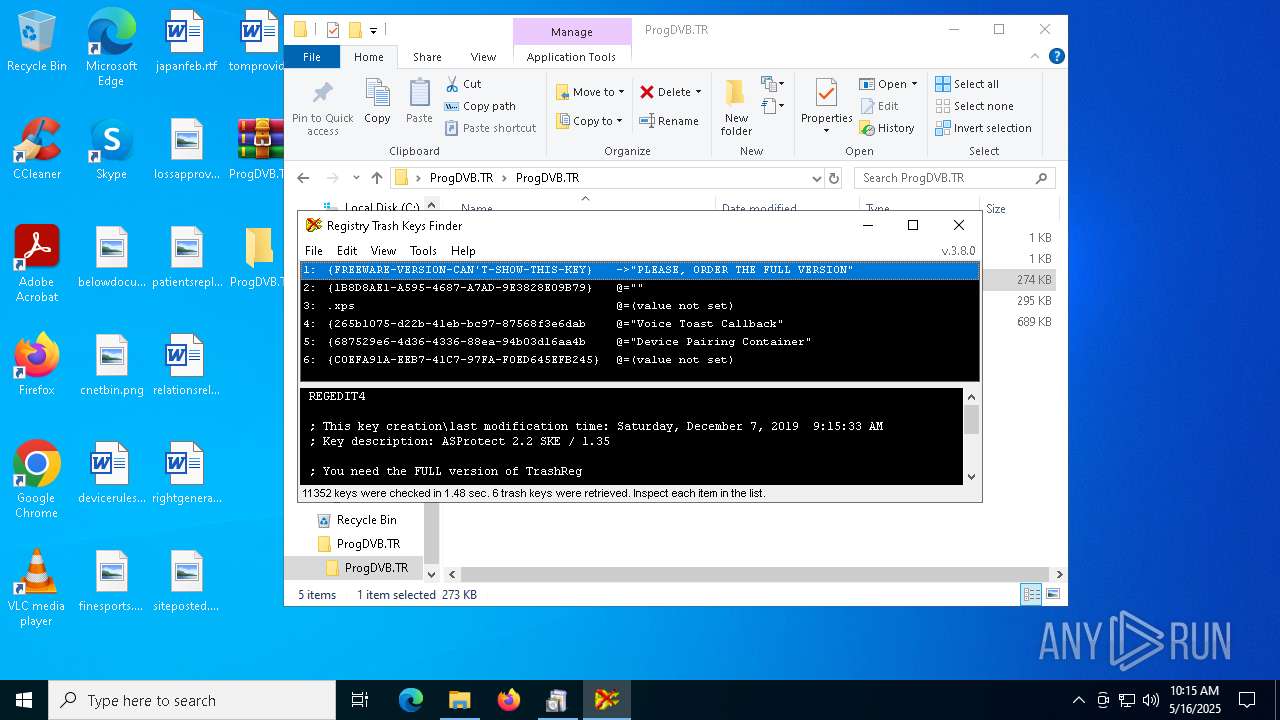Click Select all in ribbon
The image size is (1280, 720).
966,84
